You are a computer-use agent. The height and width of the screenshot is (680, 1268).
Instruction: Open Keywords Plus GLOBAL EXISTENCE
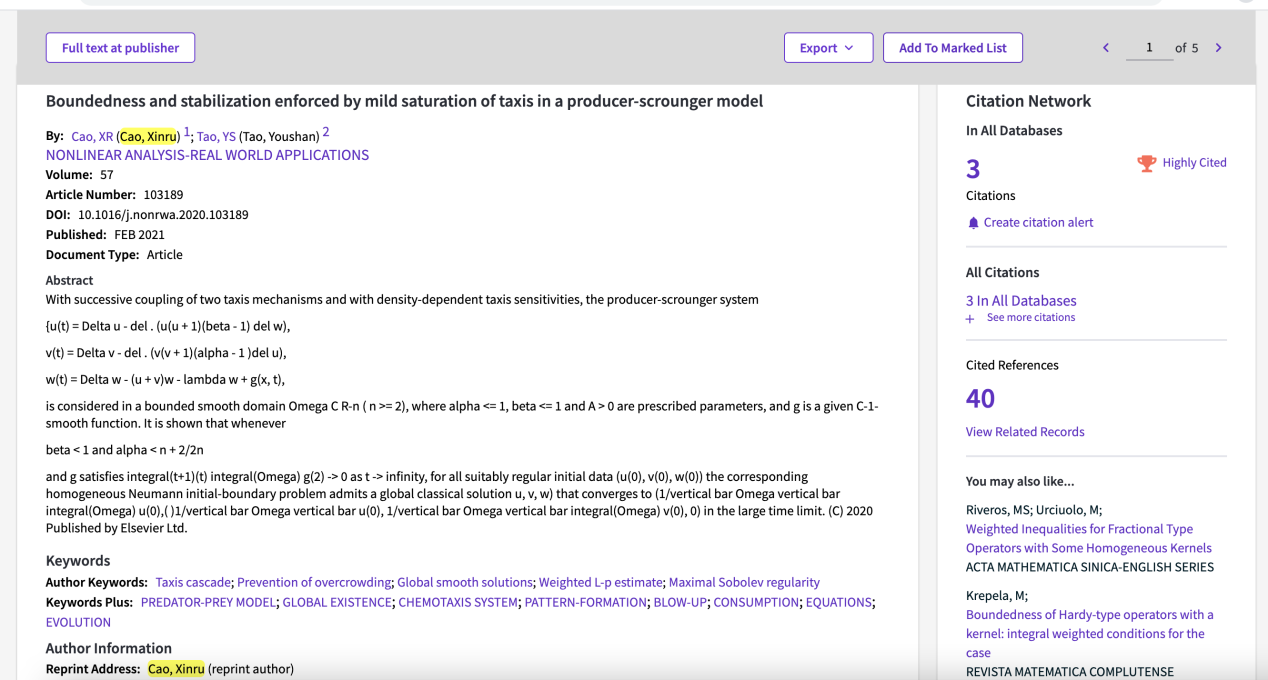[x=337, y=602]
